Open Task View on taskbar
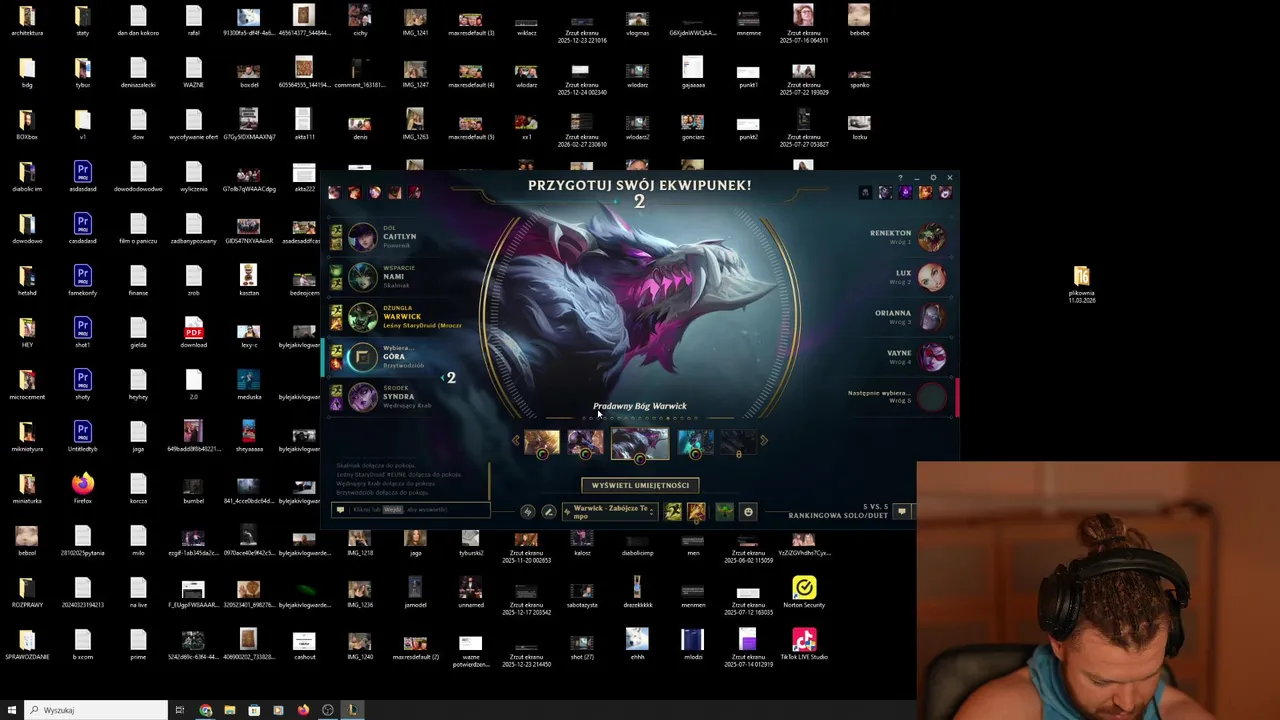Screen dimensions: 1280x720 pos(180,710)
